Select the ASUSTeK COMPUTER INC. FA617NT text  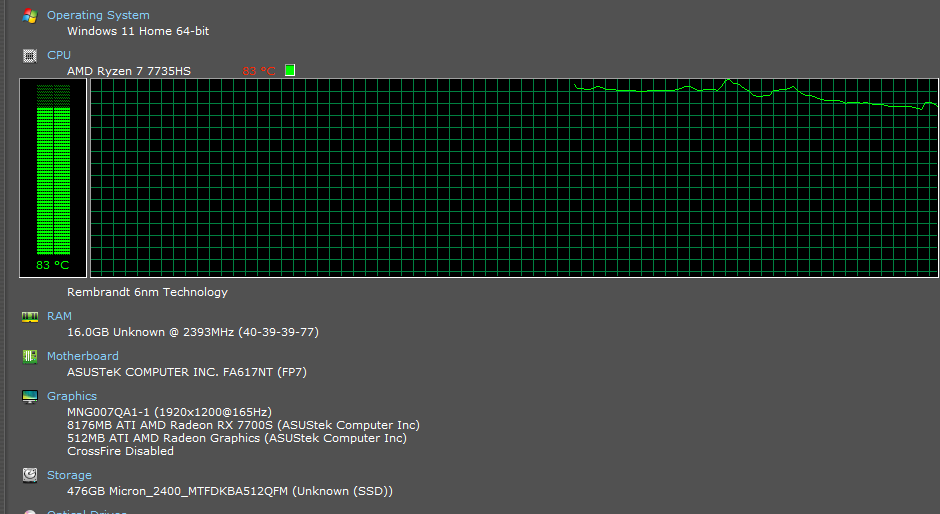click(186, 372)
